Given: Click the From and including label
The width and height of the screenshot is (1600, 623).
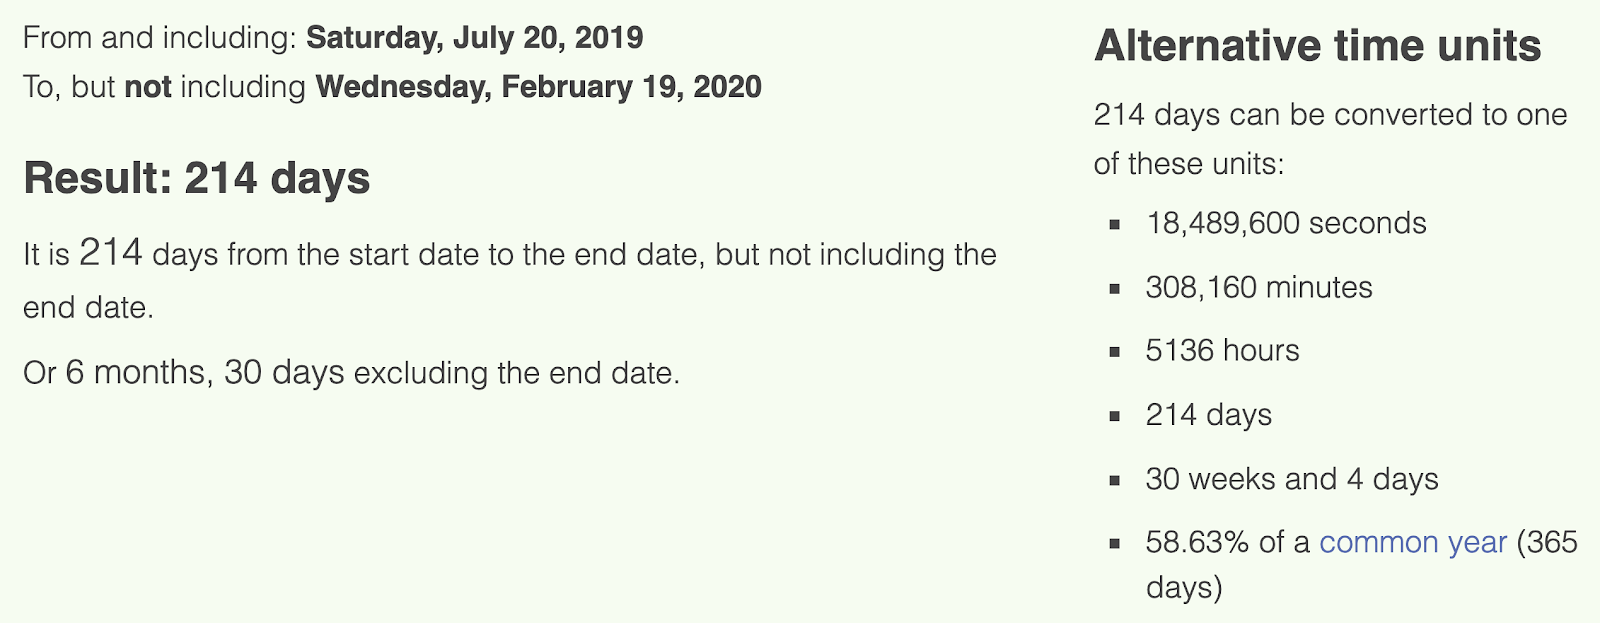Looking at the screenshot, I should (x=160, y=38).
